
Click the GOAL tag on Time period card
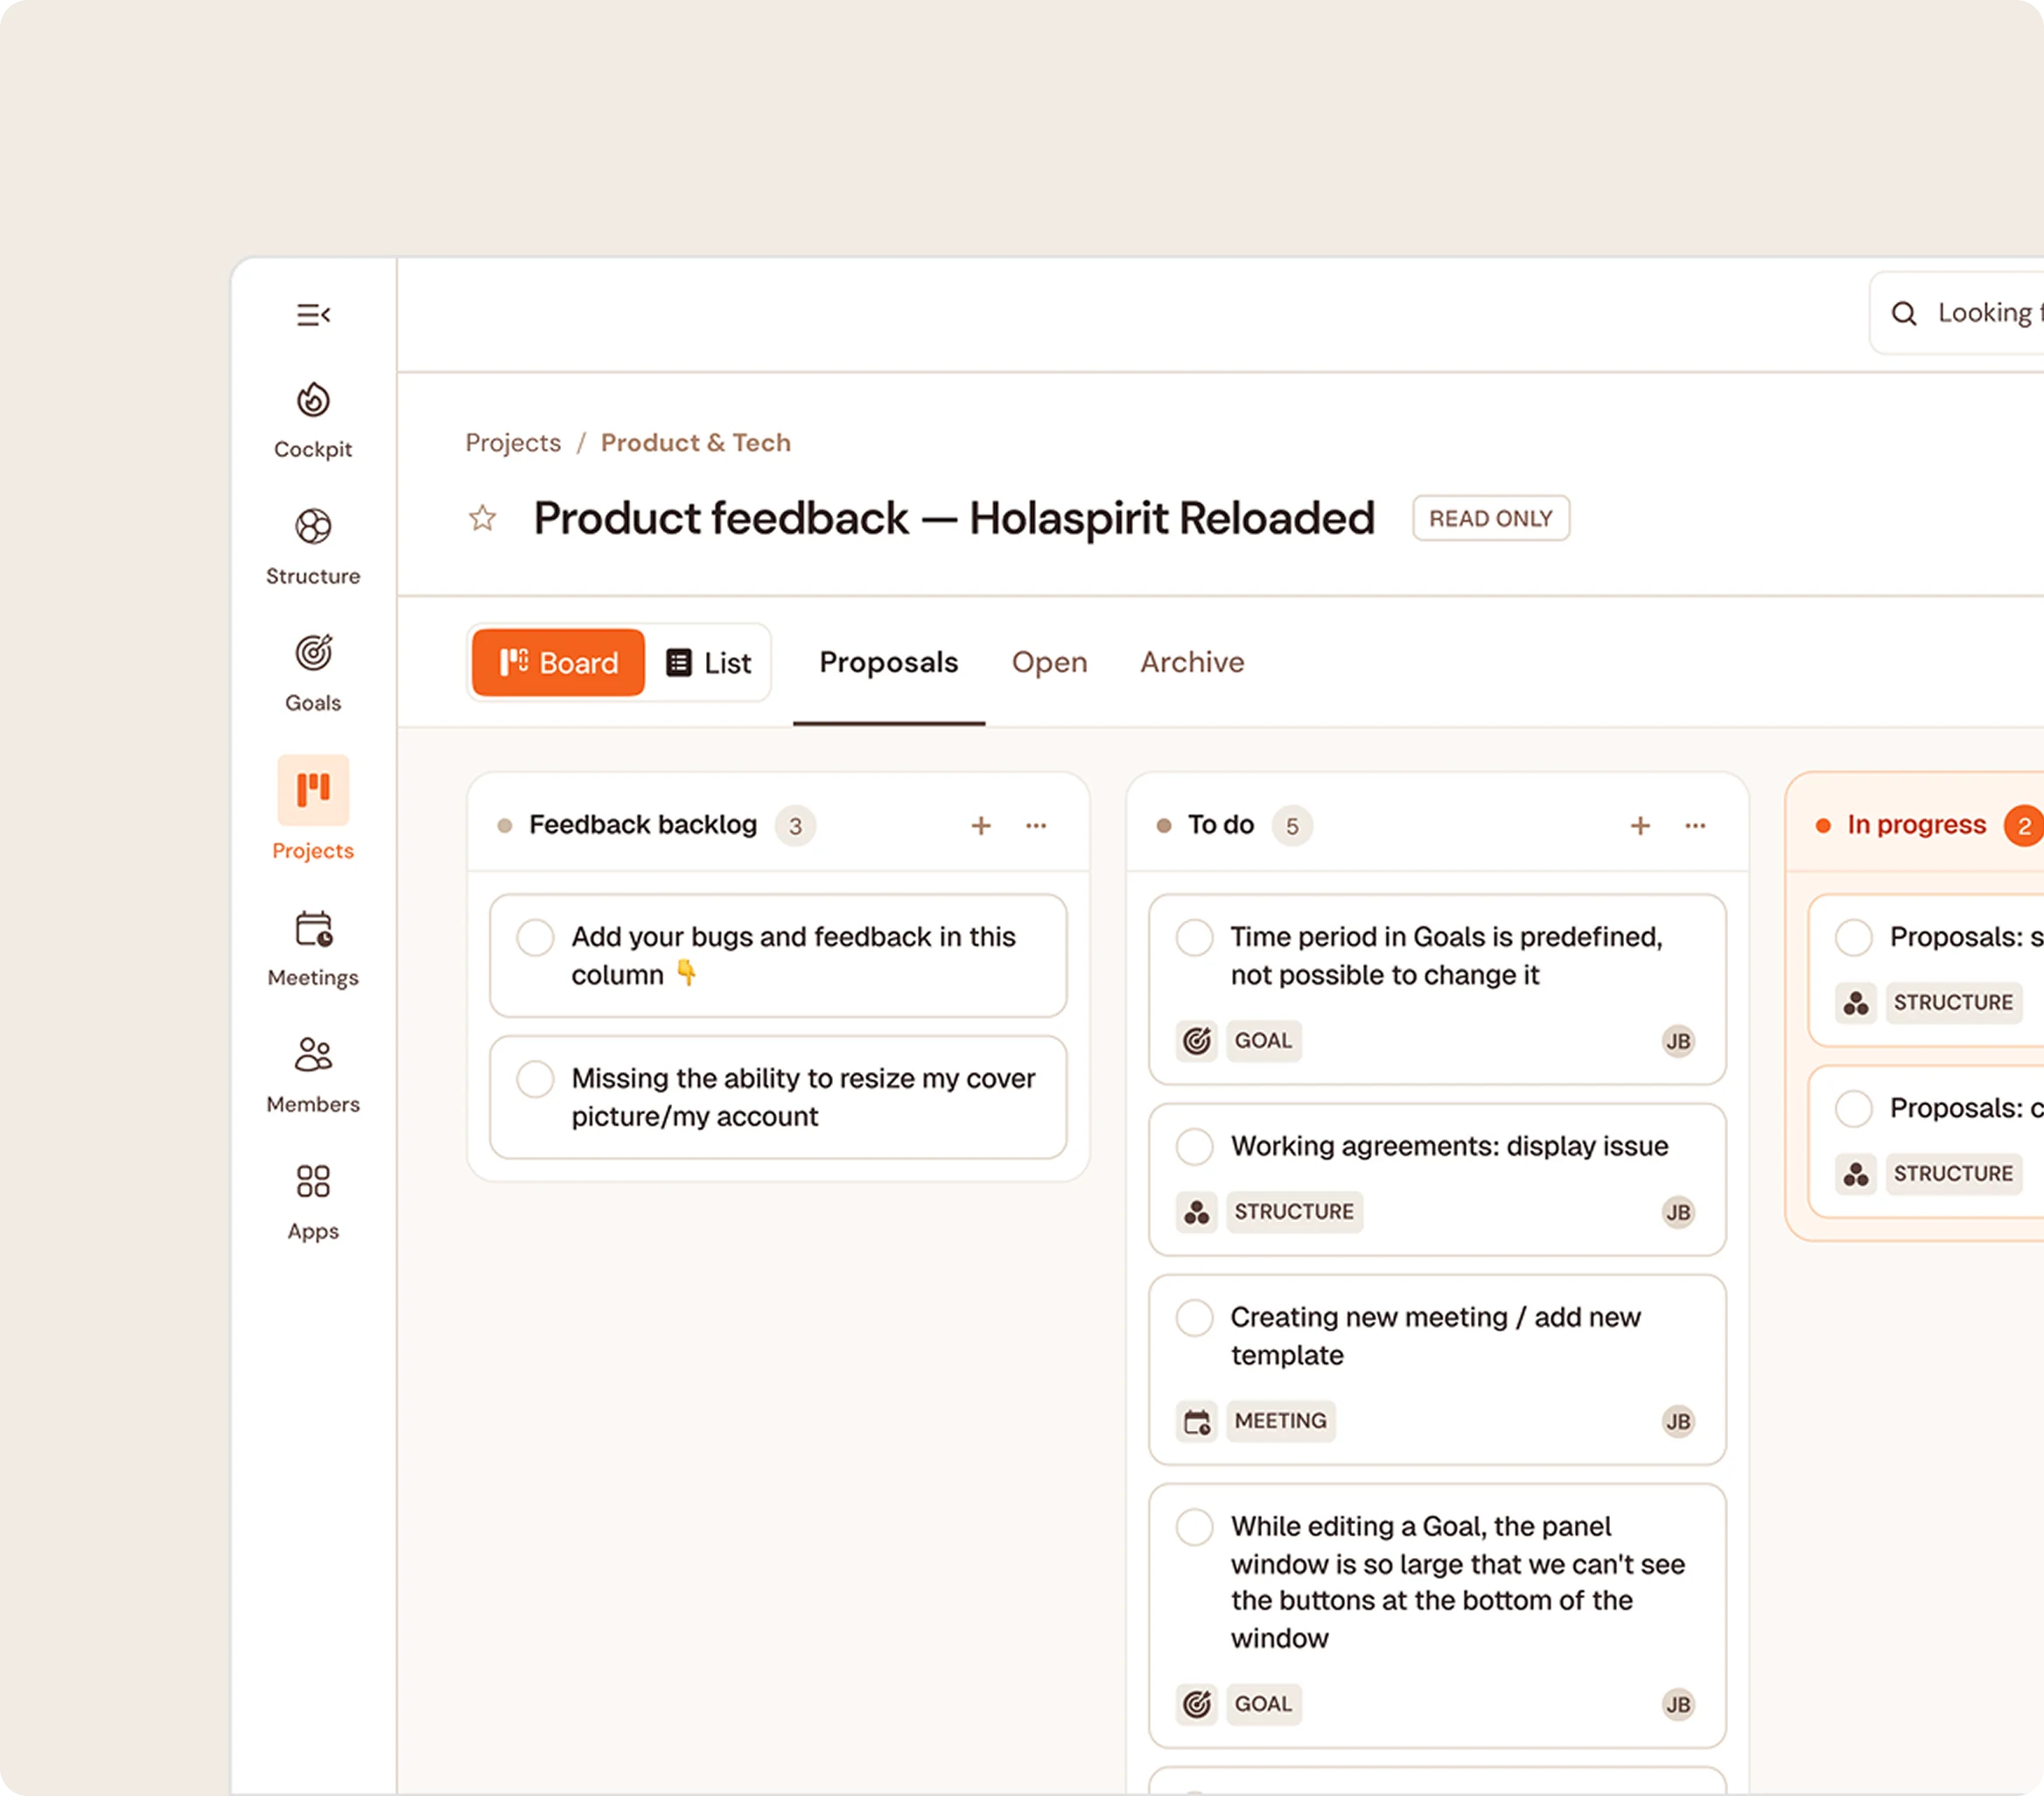(x=1263, y=1041)
